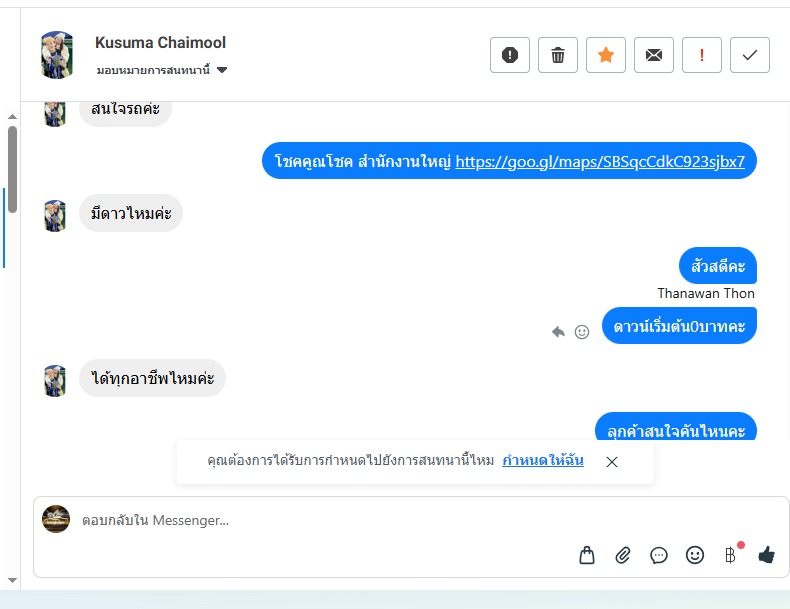Open saved replies speech bubble icon

tap(659, 555)
